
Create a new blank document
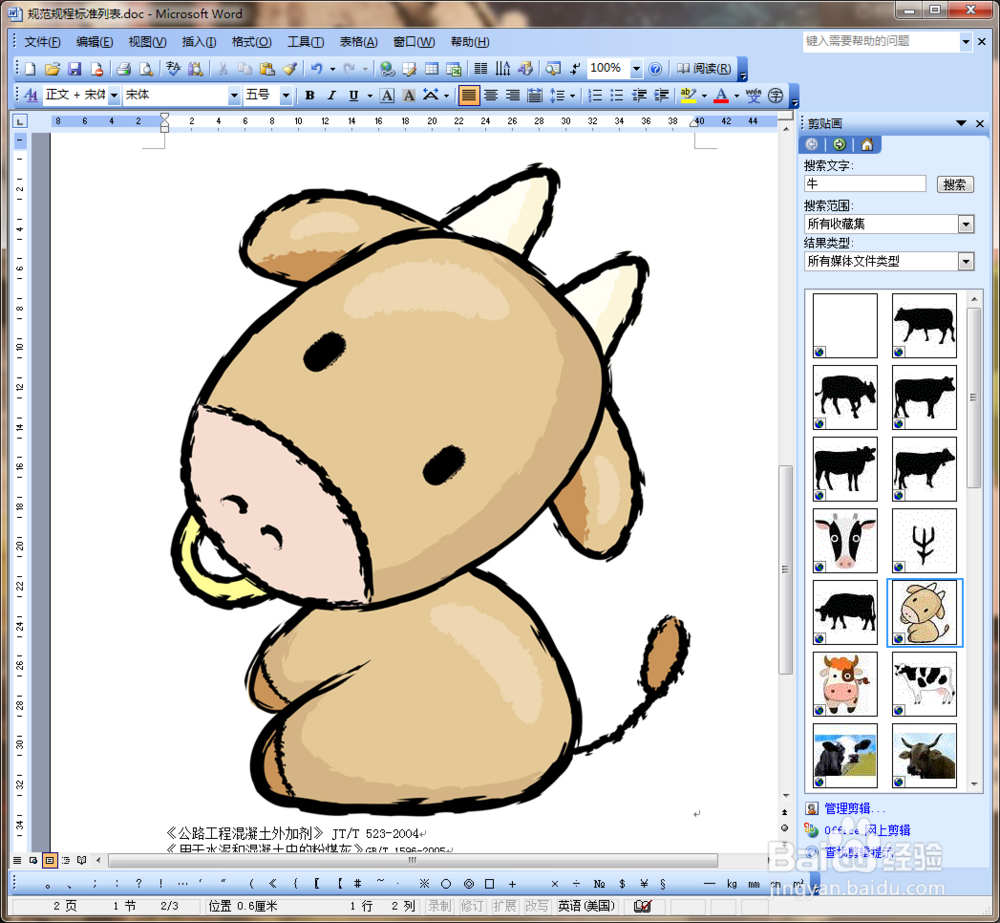(30, 68)
